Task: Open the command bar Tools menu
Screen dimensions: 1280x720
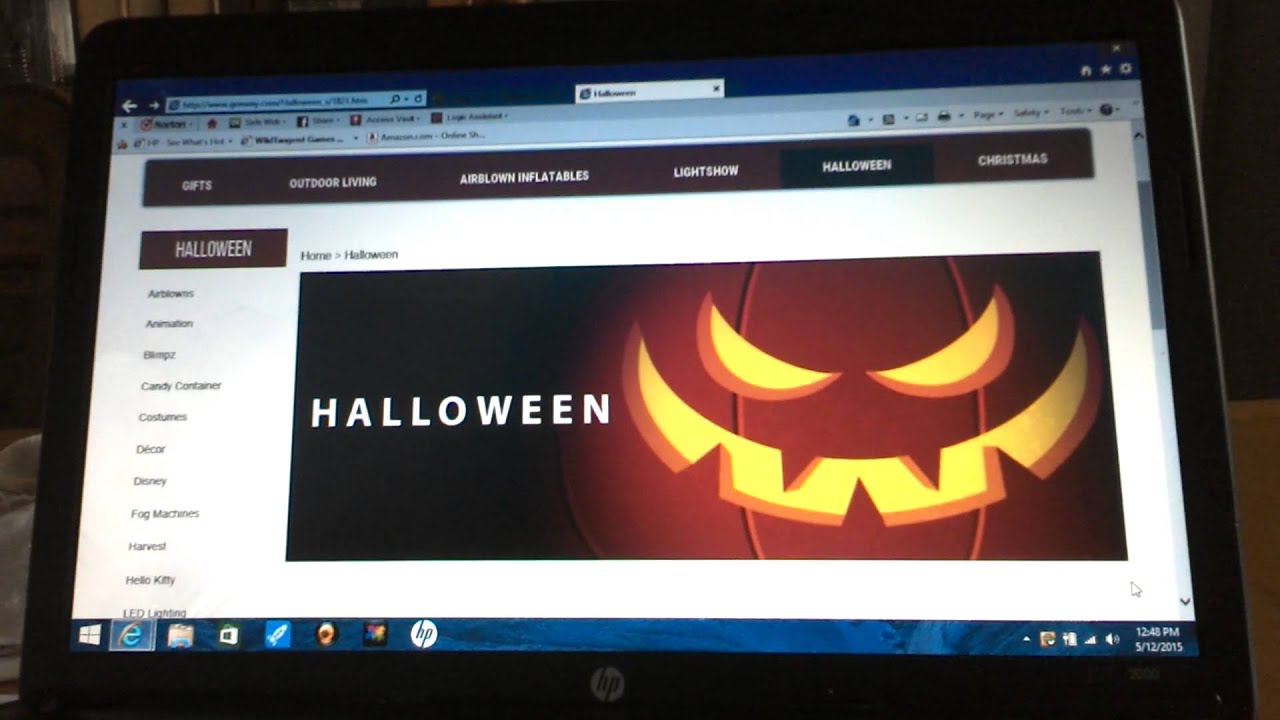Action: click(1074, 111)
